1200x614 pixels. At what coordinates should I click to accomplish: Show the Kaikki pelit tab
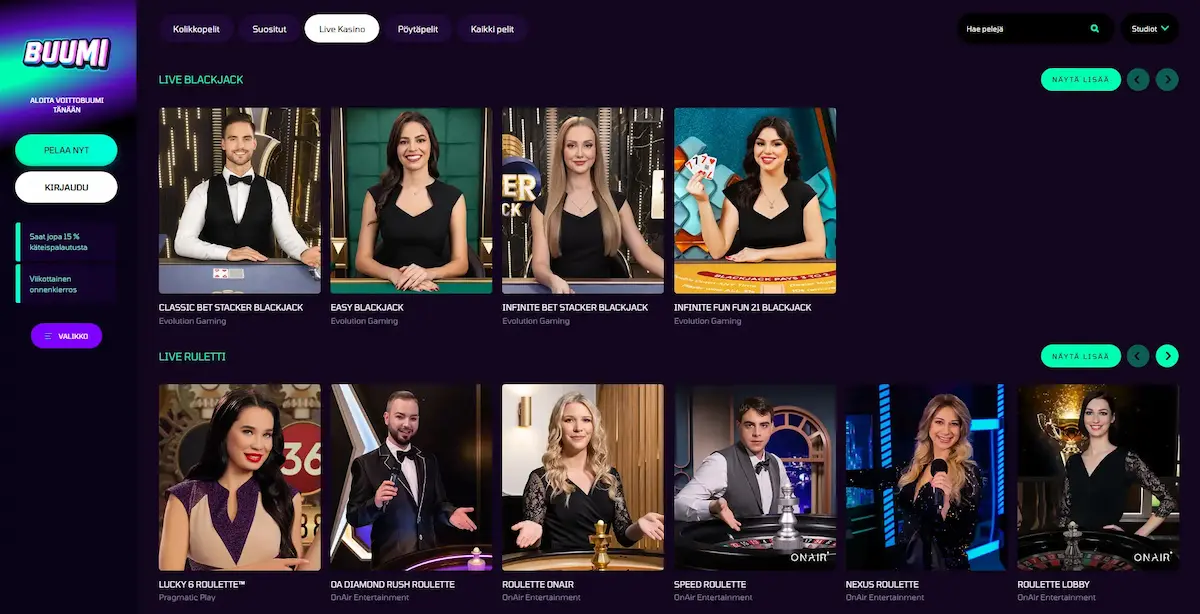492,29
